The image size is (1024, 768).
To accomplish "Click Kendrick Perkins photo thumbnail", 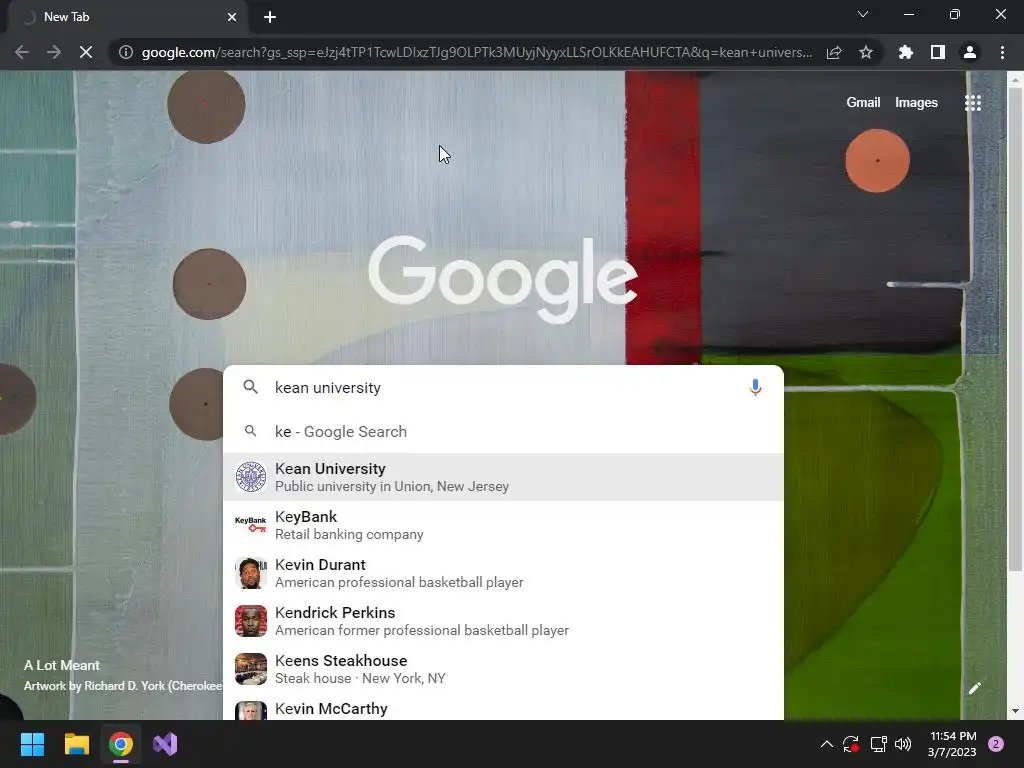I will pyautogui.click(x=251, y=621).
